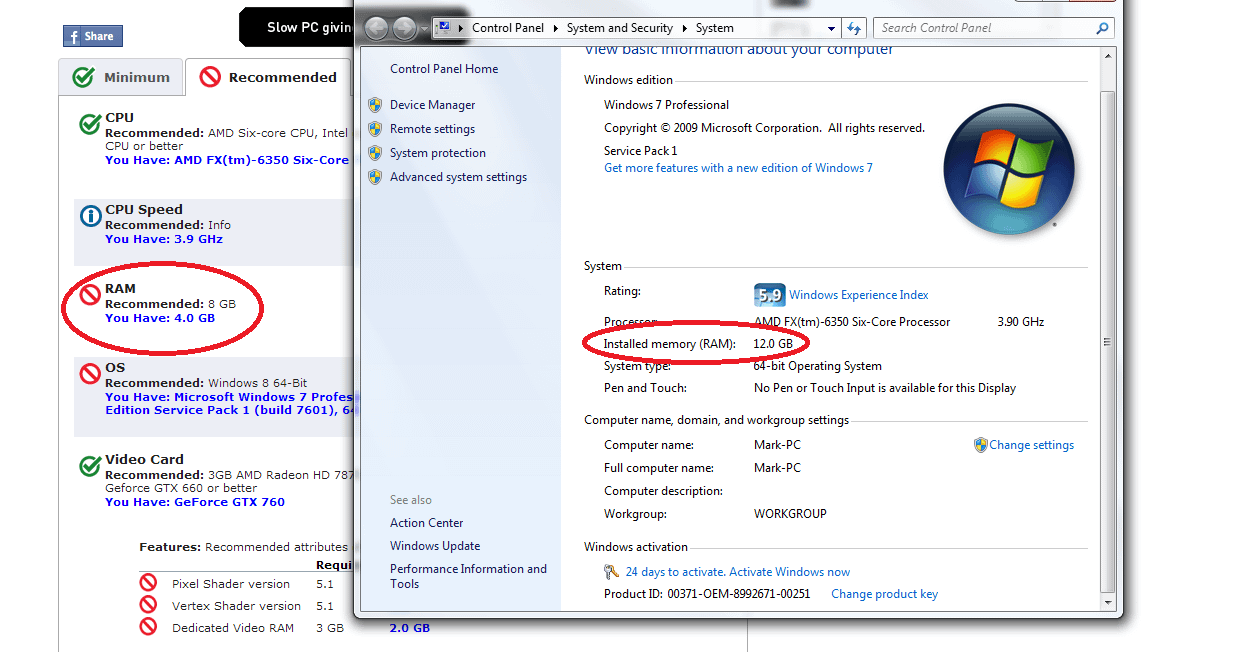Open System protection
This screenshot has width=1243, height=652.
click(x=438, y=153)
